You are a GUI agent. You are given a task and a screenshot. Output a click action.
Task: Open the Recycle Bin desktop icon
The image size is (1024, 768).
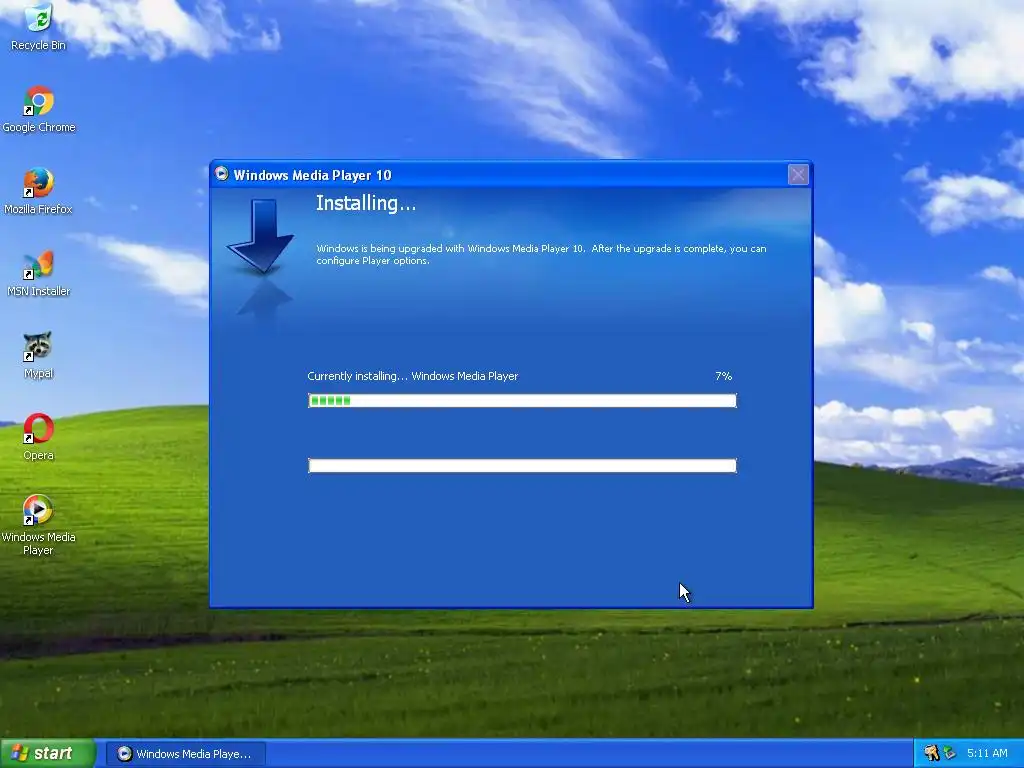click(39, 27)
